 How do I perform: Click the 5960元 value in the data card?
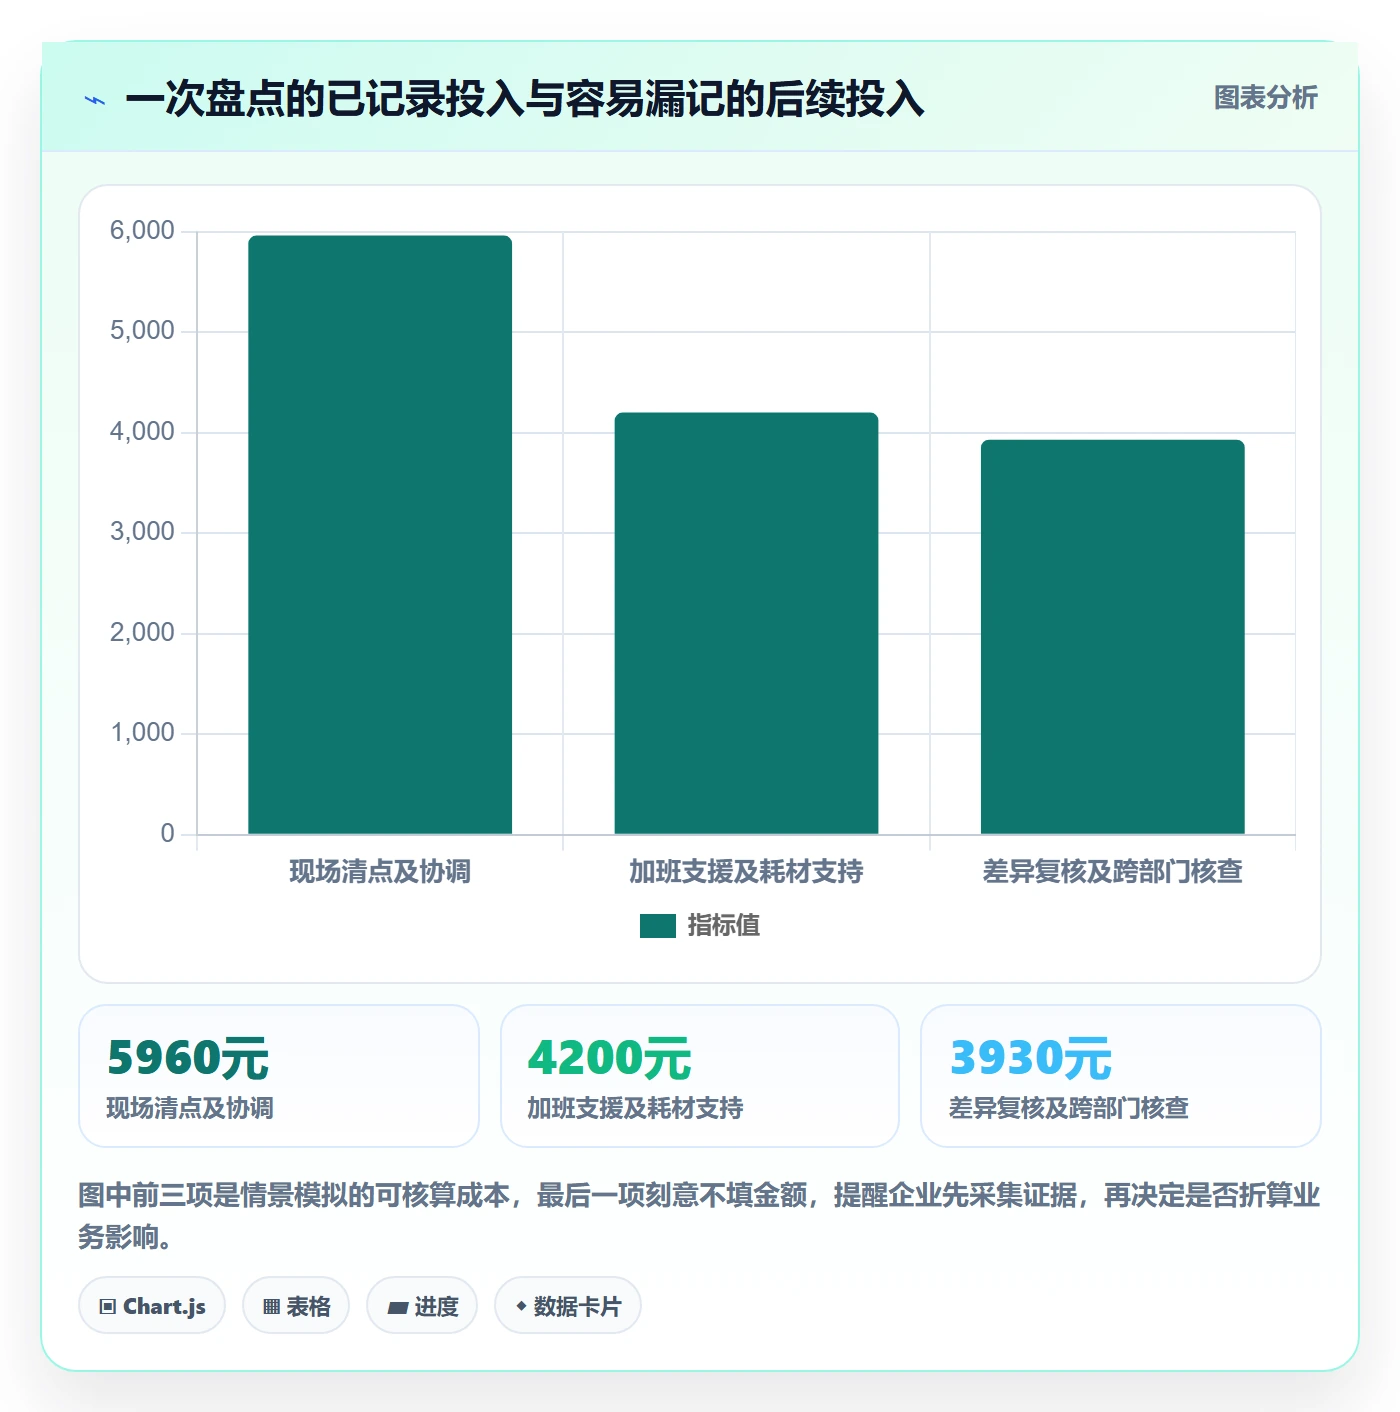tap(188, 1059)
